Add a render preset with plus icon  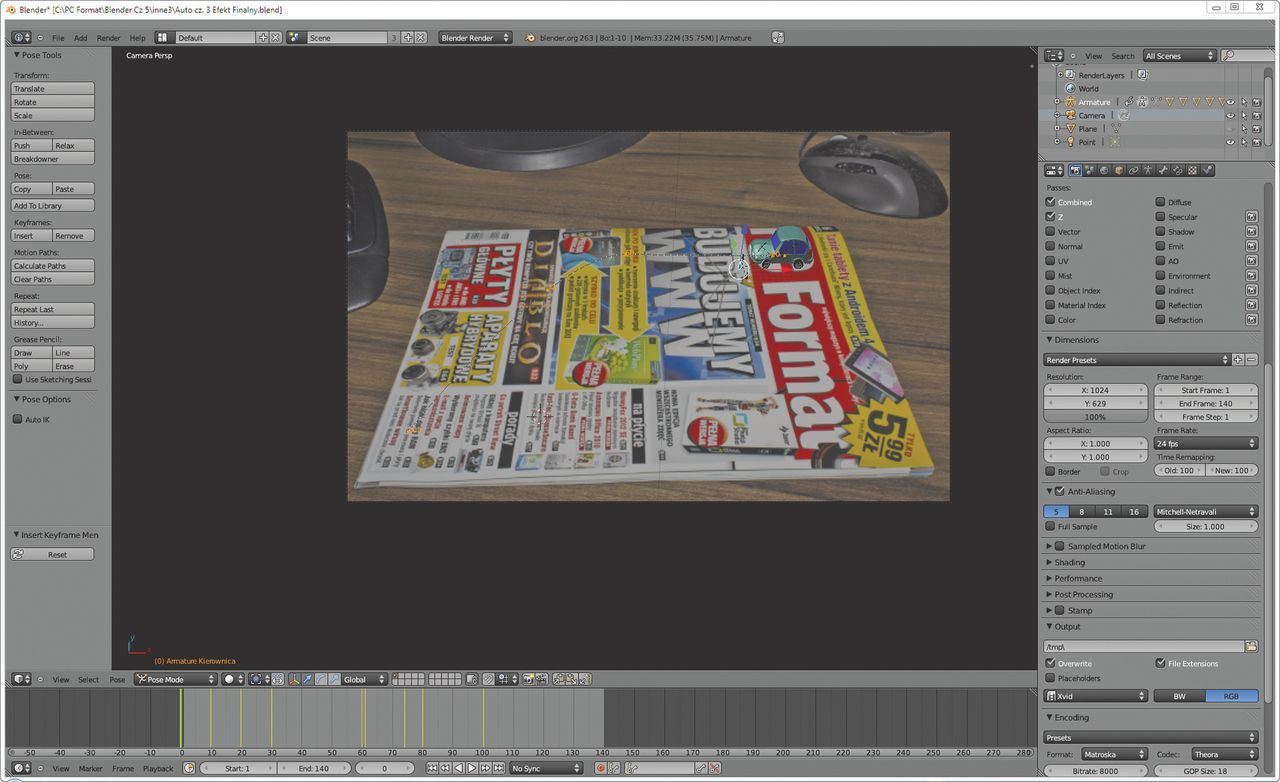[1238, 360]
